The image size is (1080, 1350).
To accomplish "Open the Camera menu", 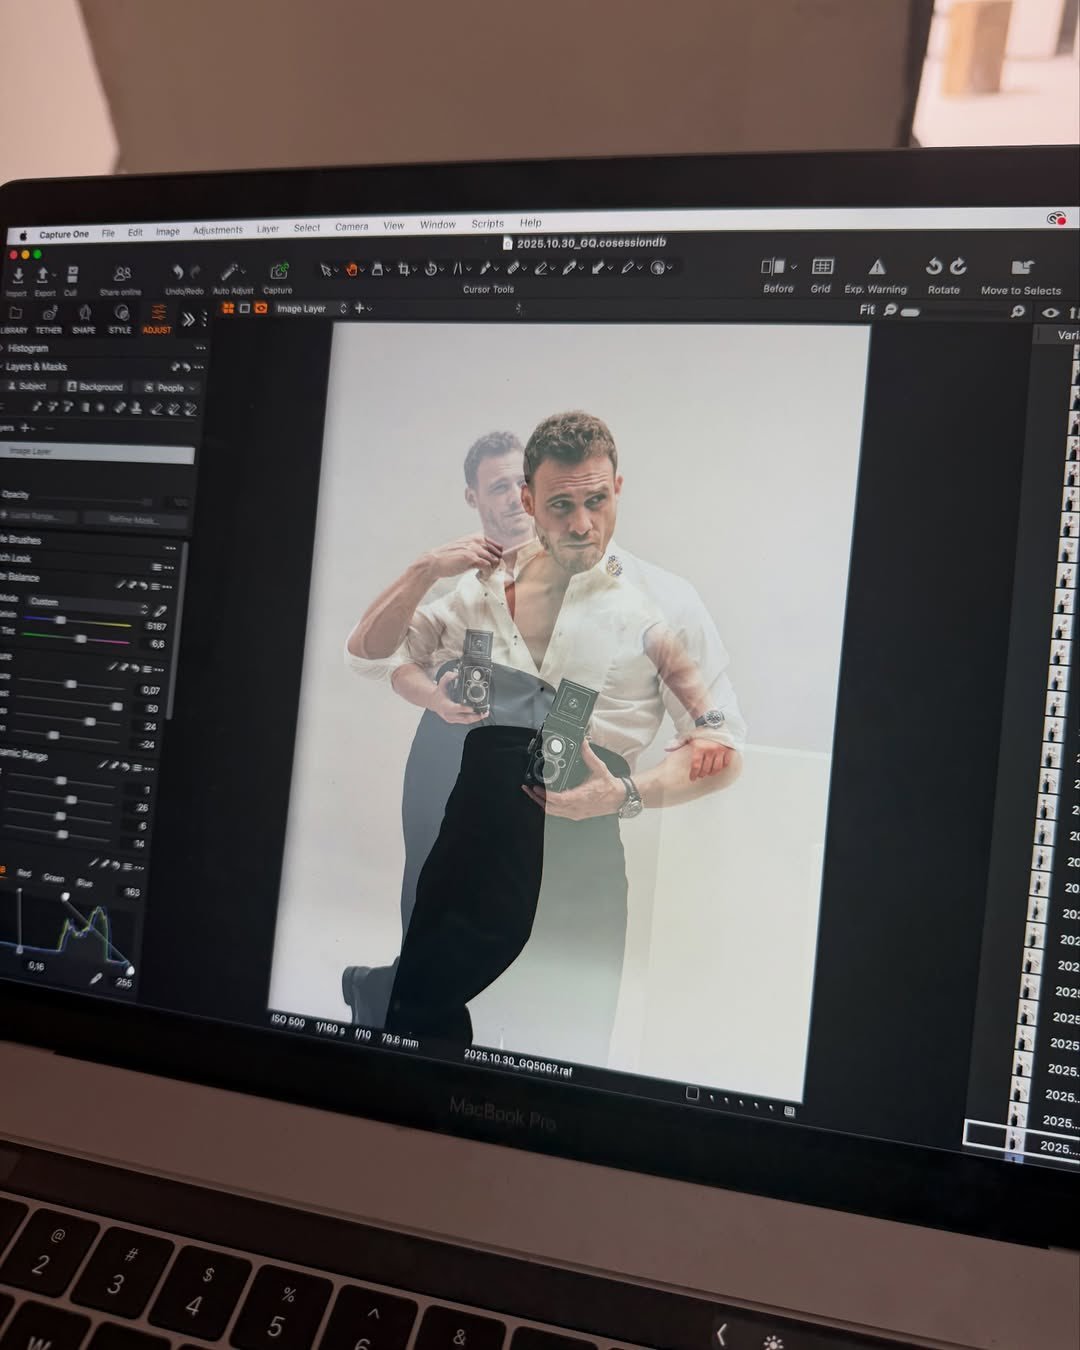I will (351, 227).
